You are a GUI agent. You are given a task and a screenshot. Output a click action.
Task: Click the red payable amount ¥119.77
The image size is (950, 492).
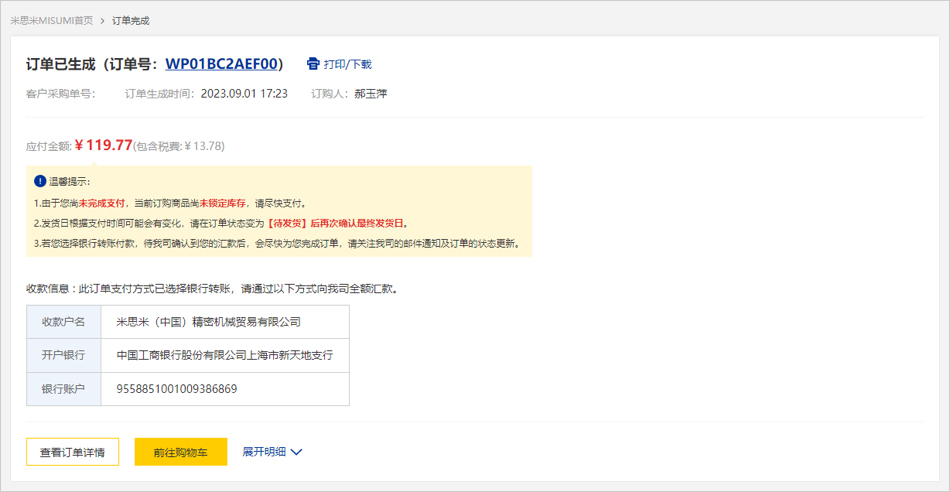[104, 145]
